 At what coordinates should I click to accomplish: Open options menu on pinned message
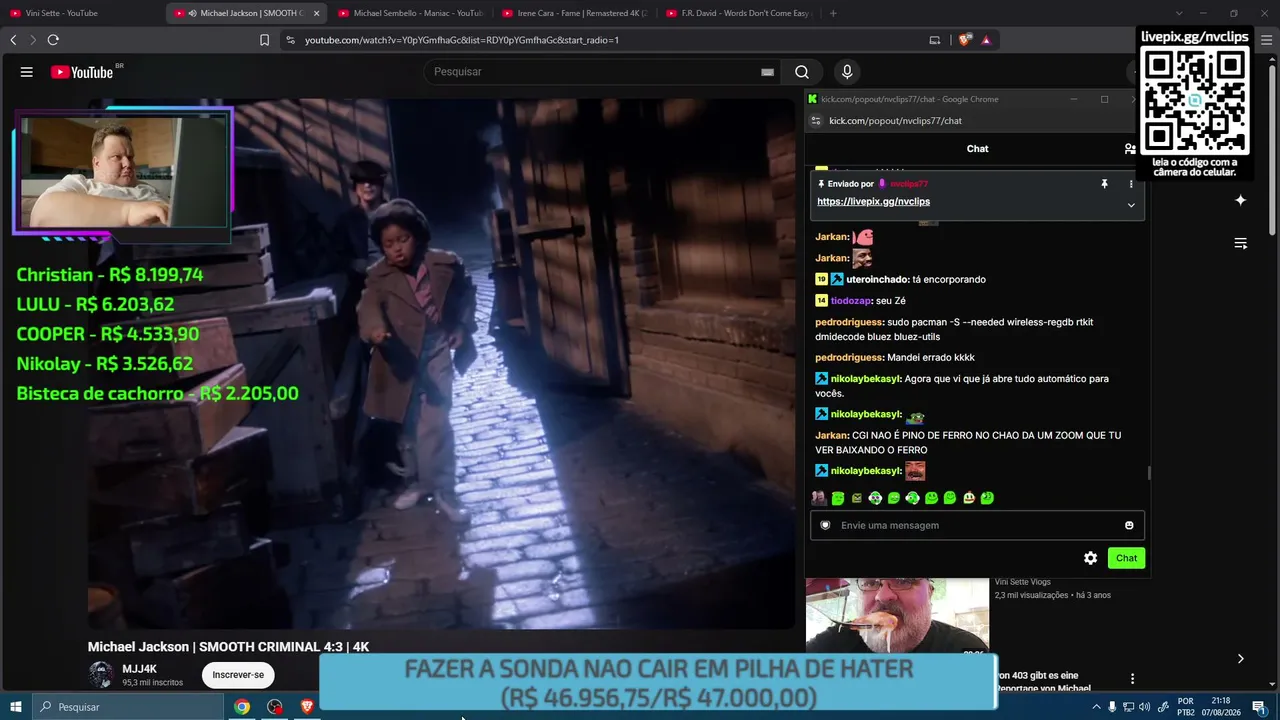point(1131,184)
